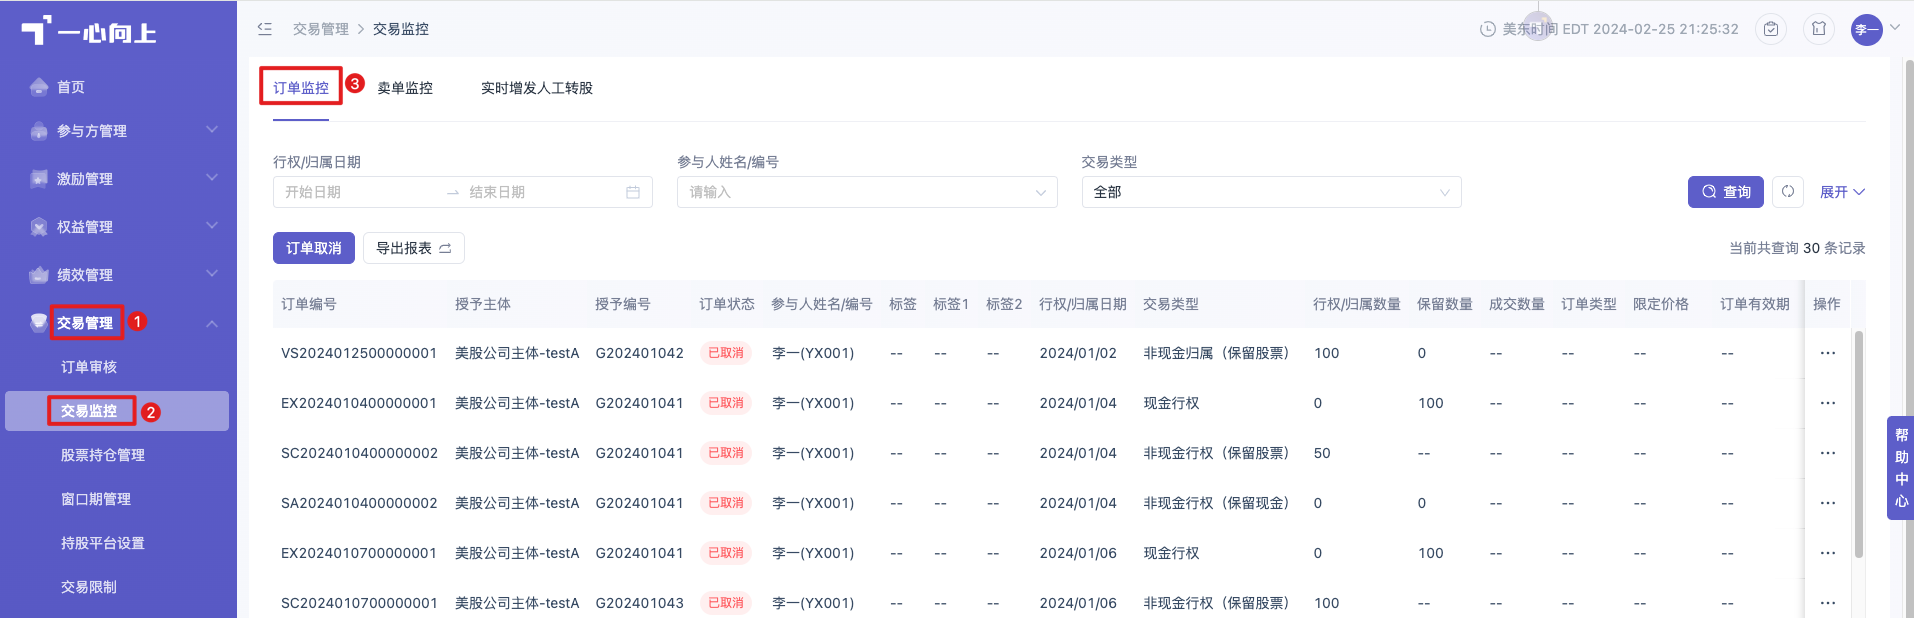
Task: Click the 交易管理 breadcrumb link
Action: pos(321,29)
